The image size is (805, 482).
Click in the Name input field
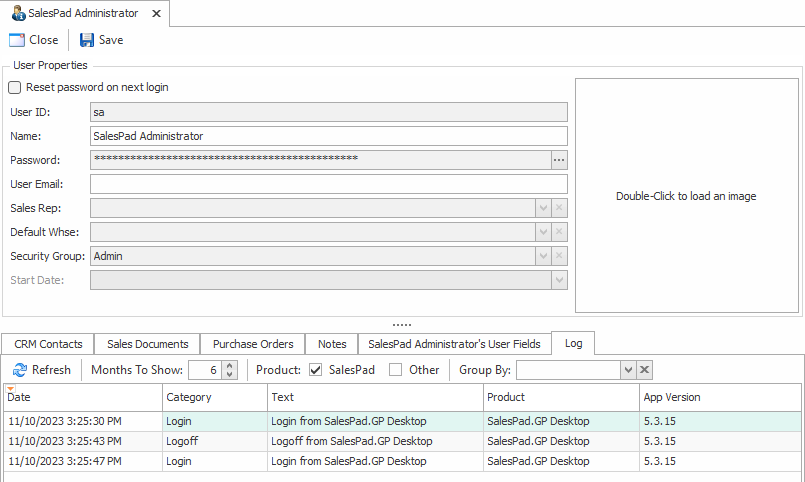tap(329, 136)
